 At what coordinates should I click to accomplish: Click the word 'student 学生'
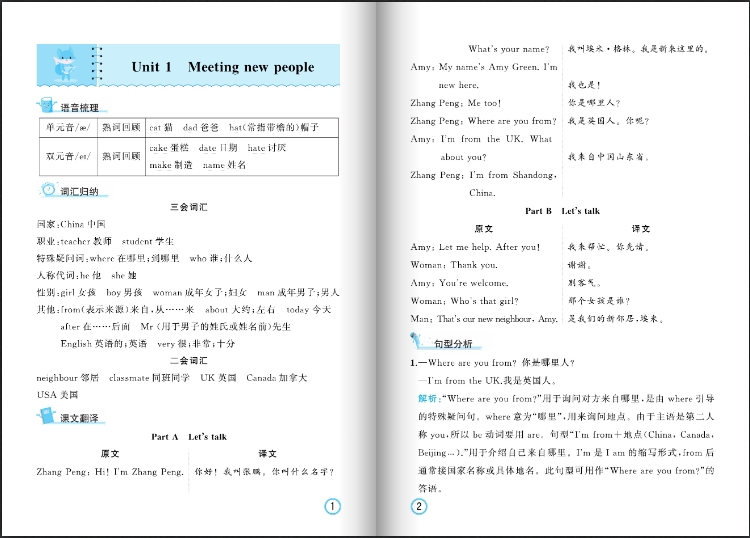tap(148, 241)
